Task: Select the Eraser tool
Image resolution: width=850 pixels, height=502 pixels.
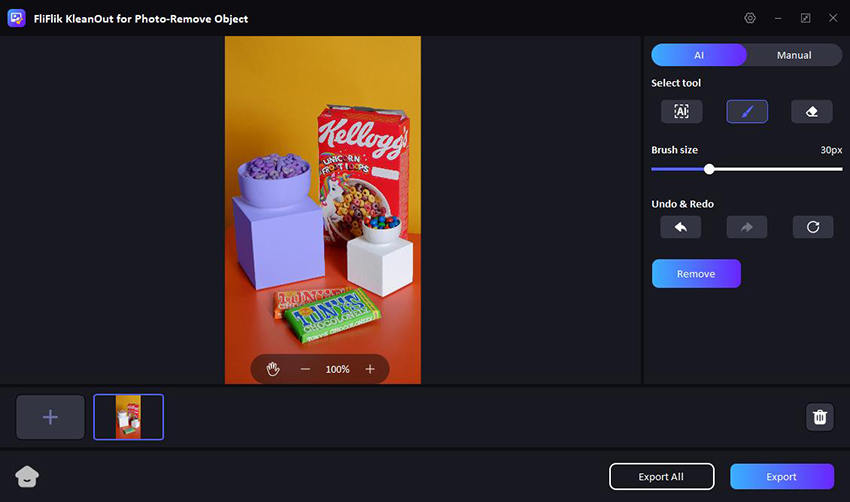Action: (x=812, y=112)
